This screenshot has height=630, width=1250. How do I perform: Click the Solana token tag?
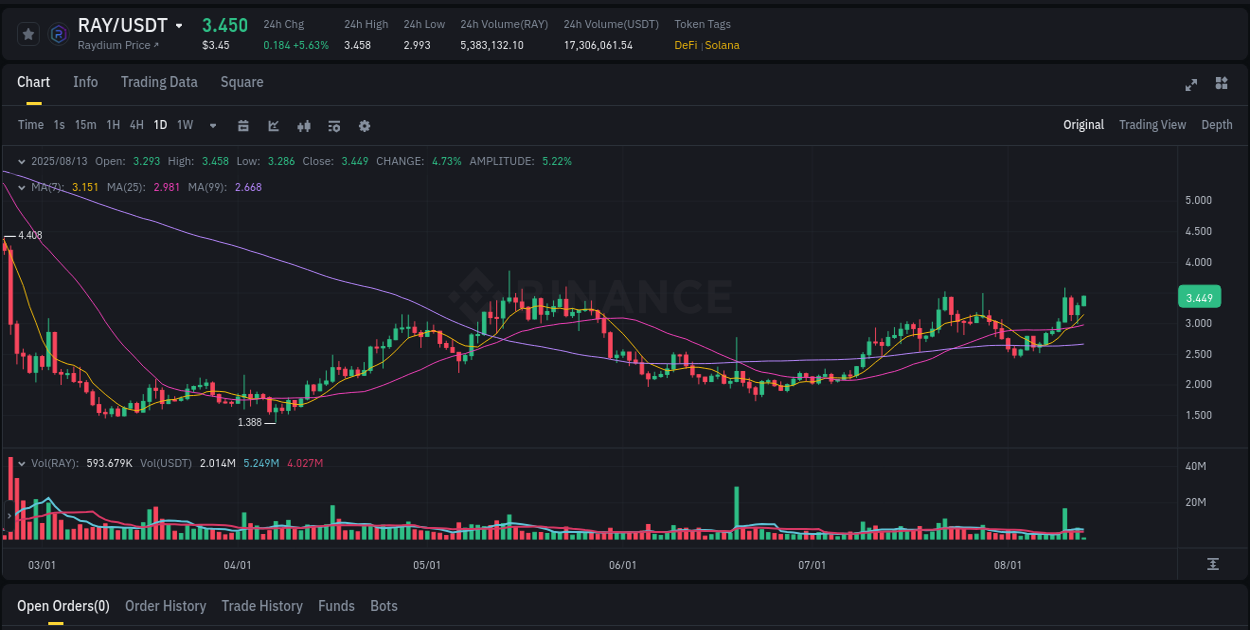click(x=722, y=45)
